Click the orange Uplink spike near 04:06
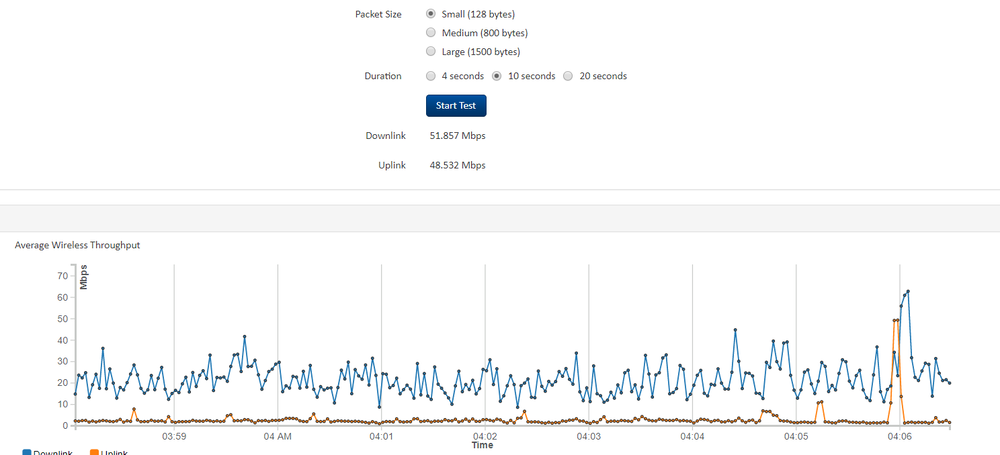Viewport: 1000px width, 455px height. click(896, 321)
